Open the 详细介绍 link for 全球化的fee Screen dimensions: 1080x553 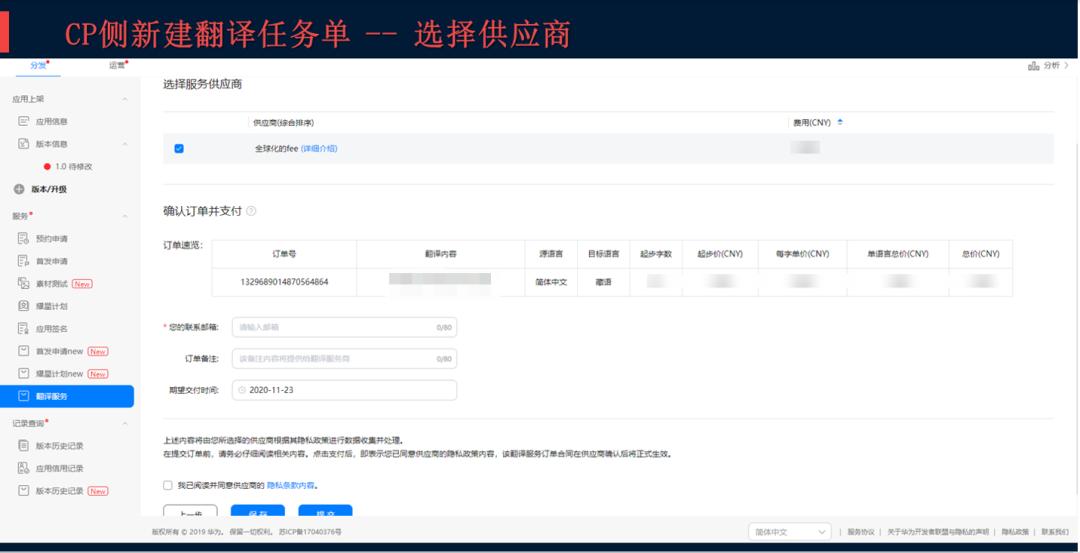[319, 148]
